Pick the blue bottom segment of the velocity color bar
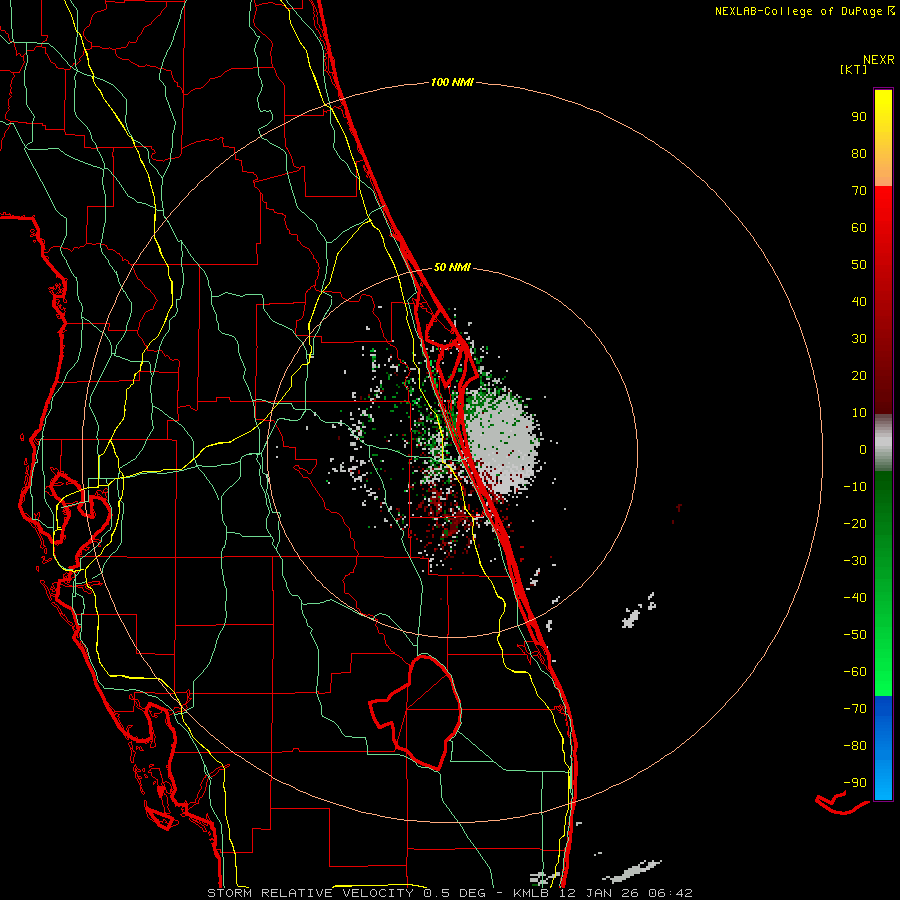This screenshot has height=900, width=900. 883,748
